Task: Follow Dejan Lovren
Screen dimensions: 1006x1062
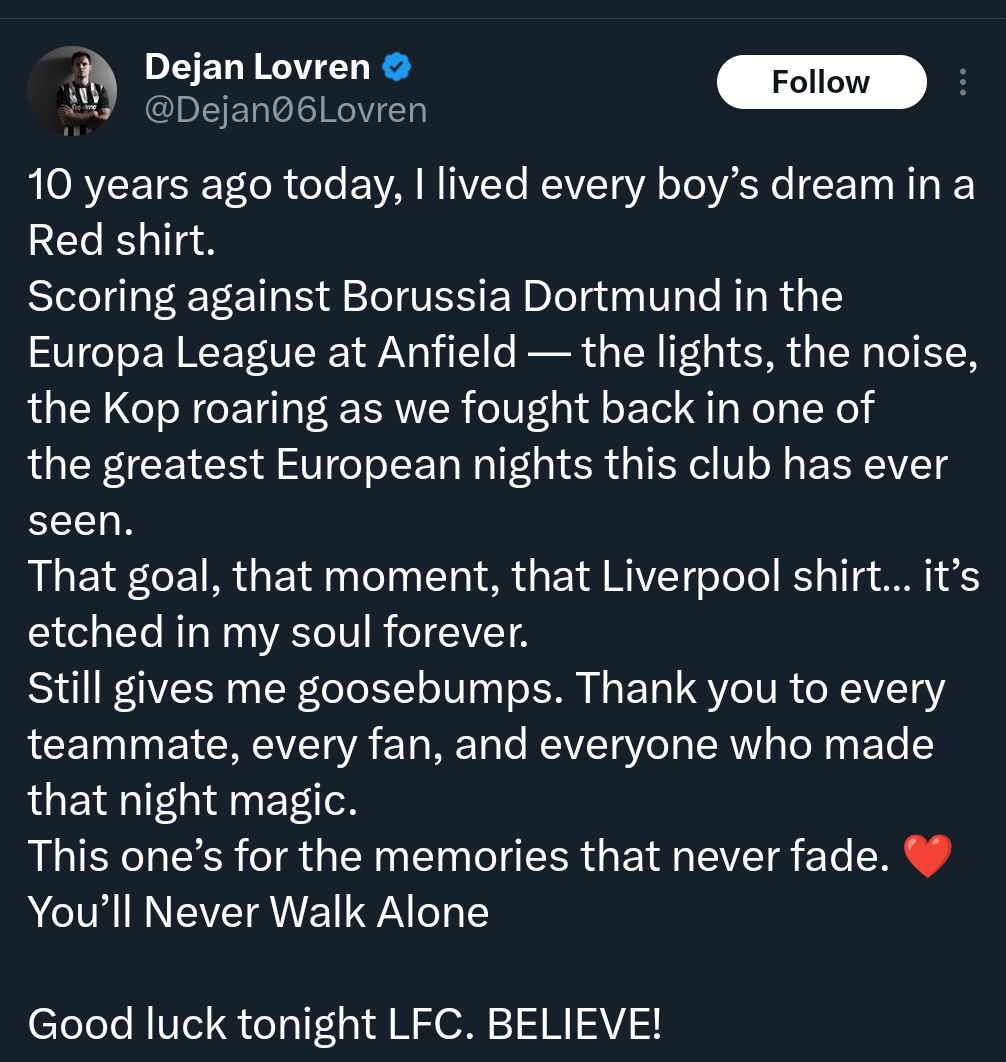Action: click(x=821, y=82)
